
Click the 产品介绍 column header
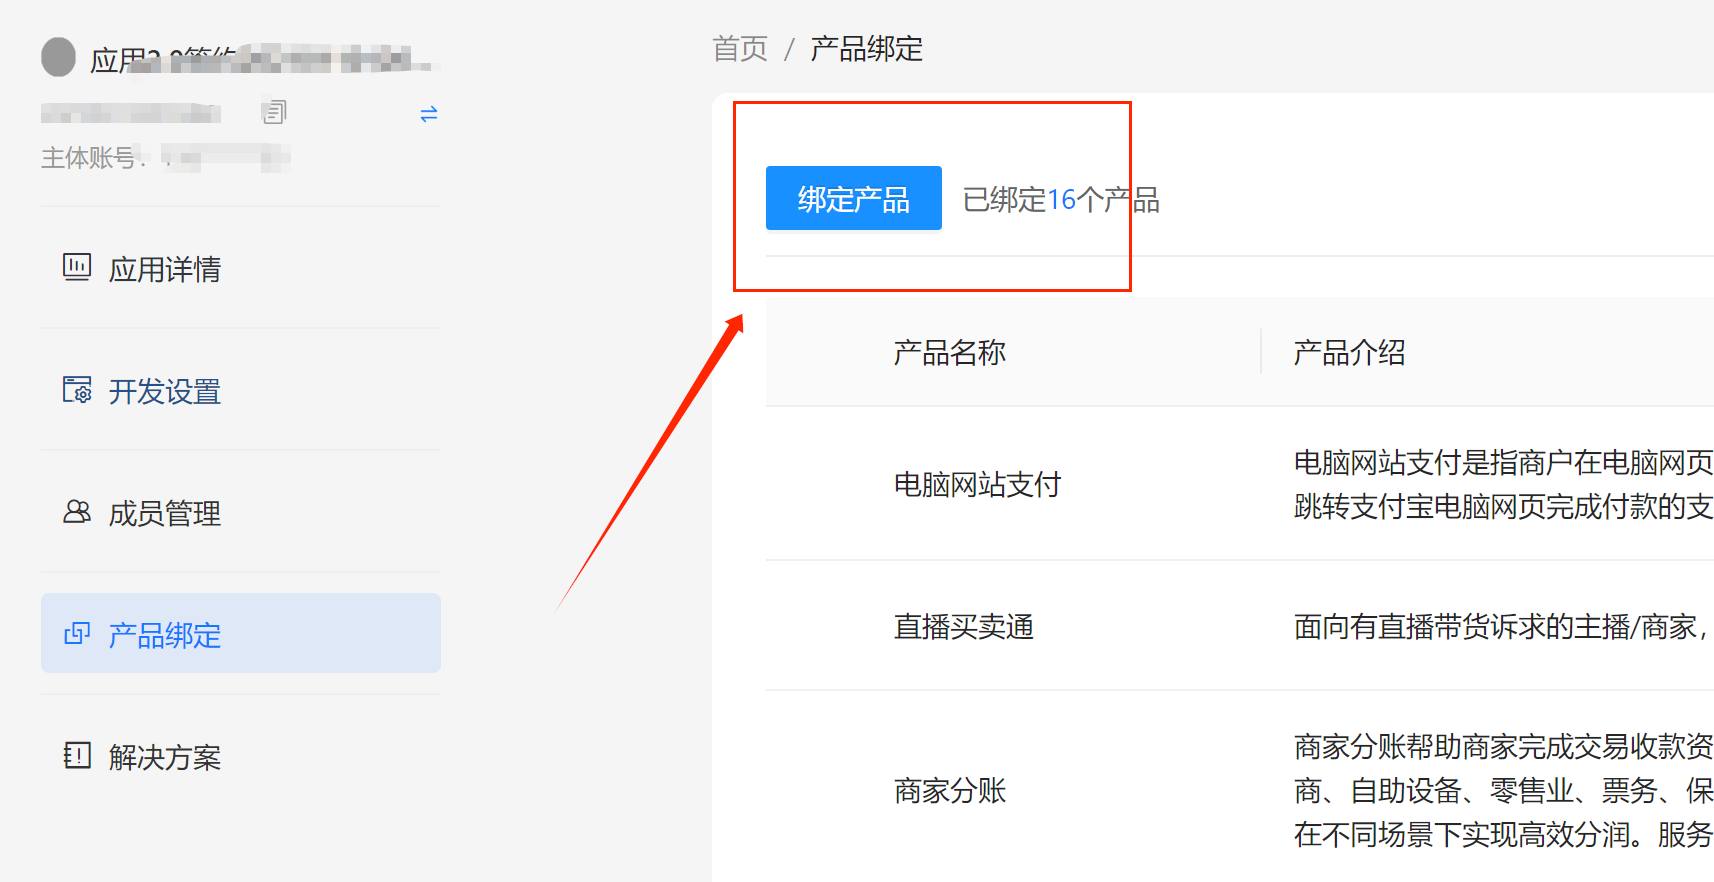click(x=1349, y=352)
